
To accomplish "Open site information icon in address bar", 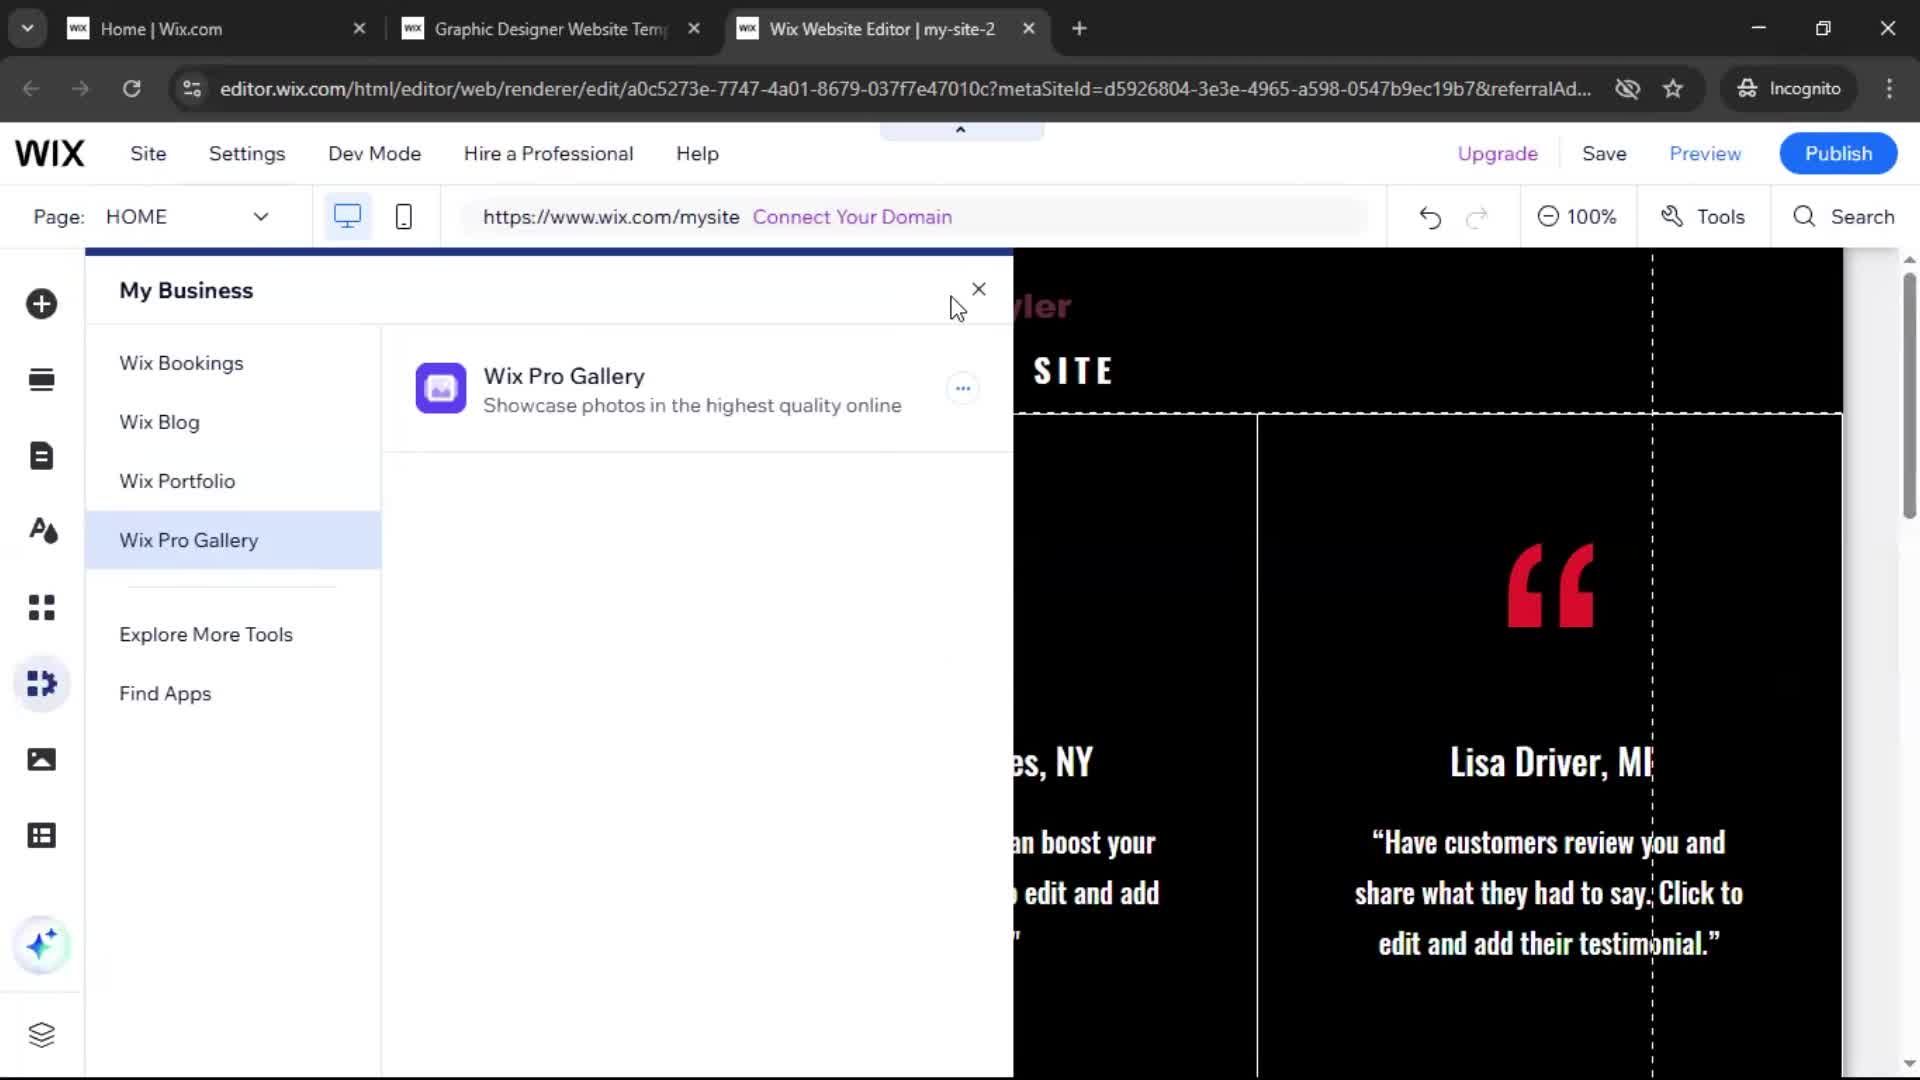I will tap(192, 89).
